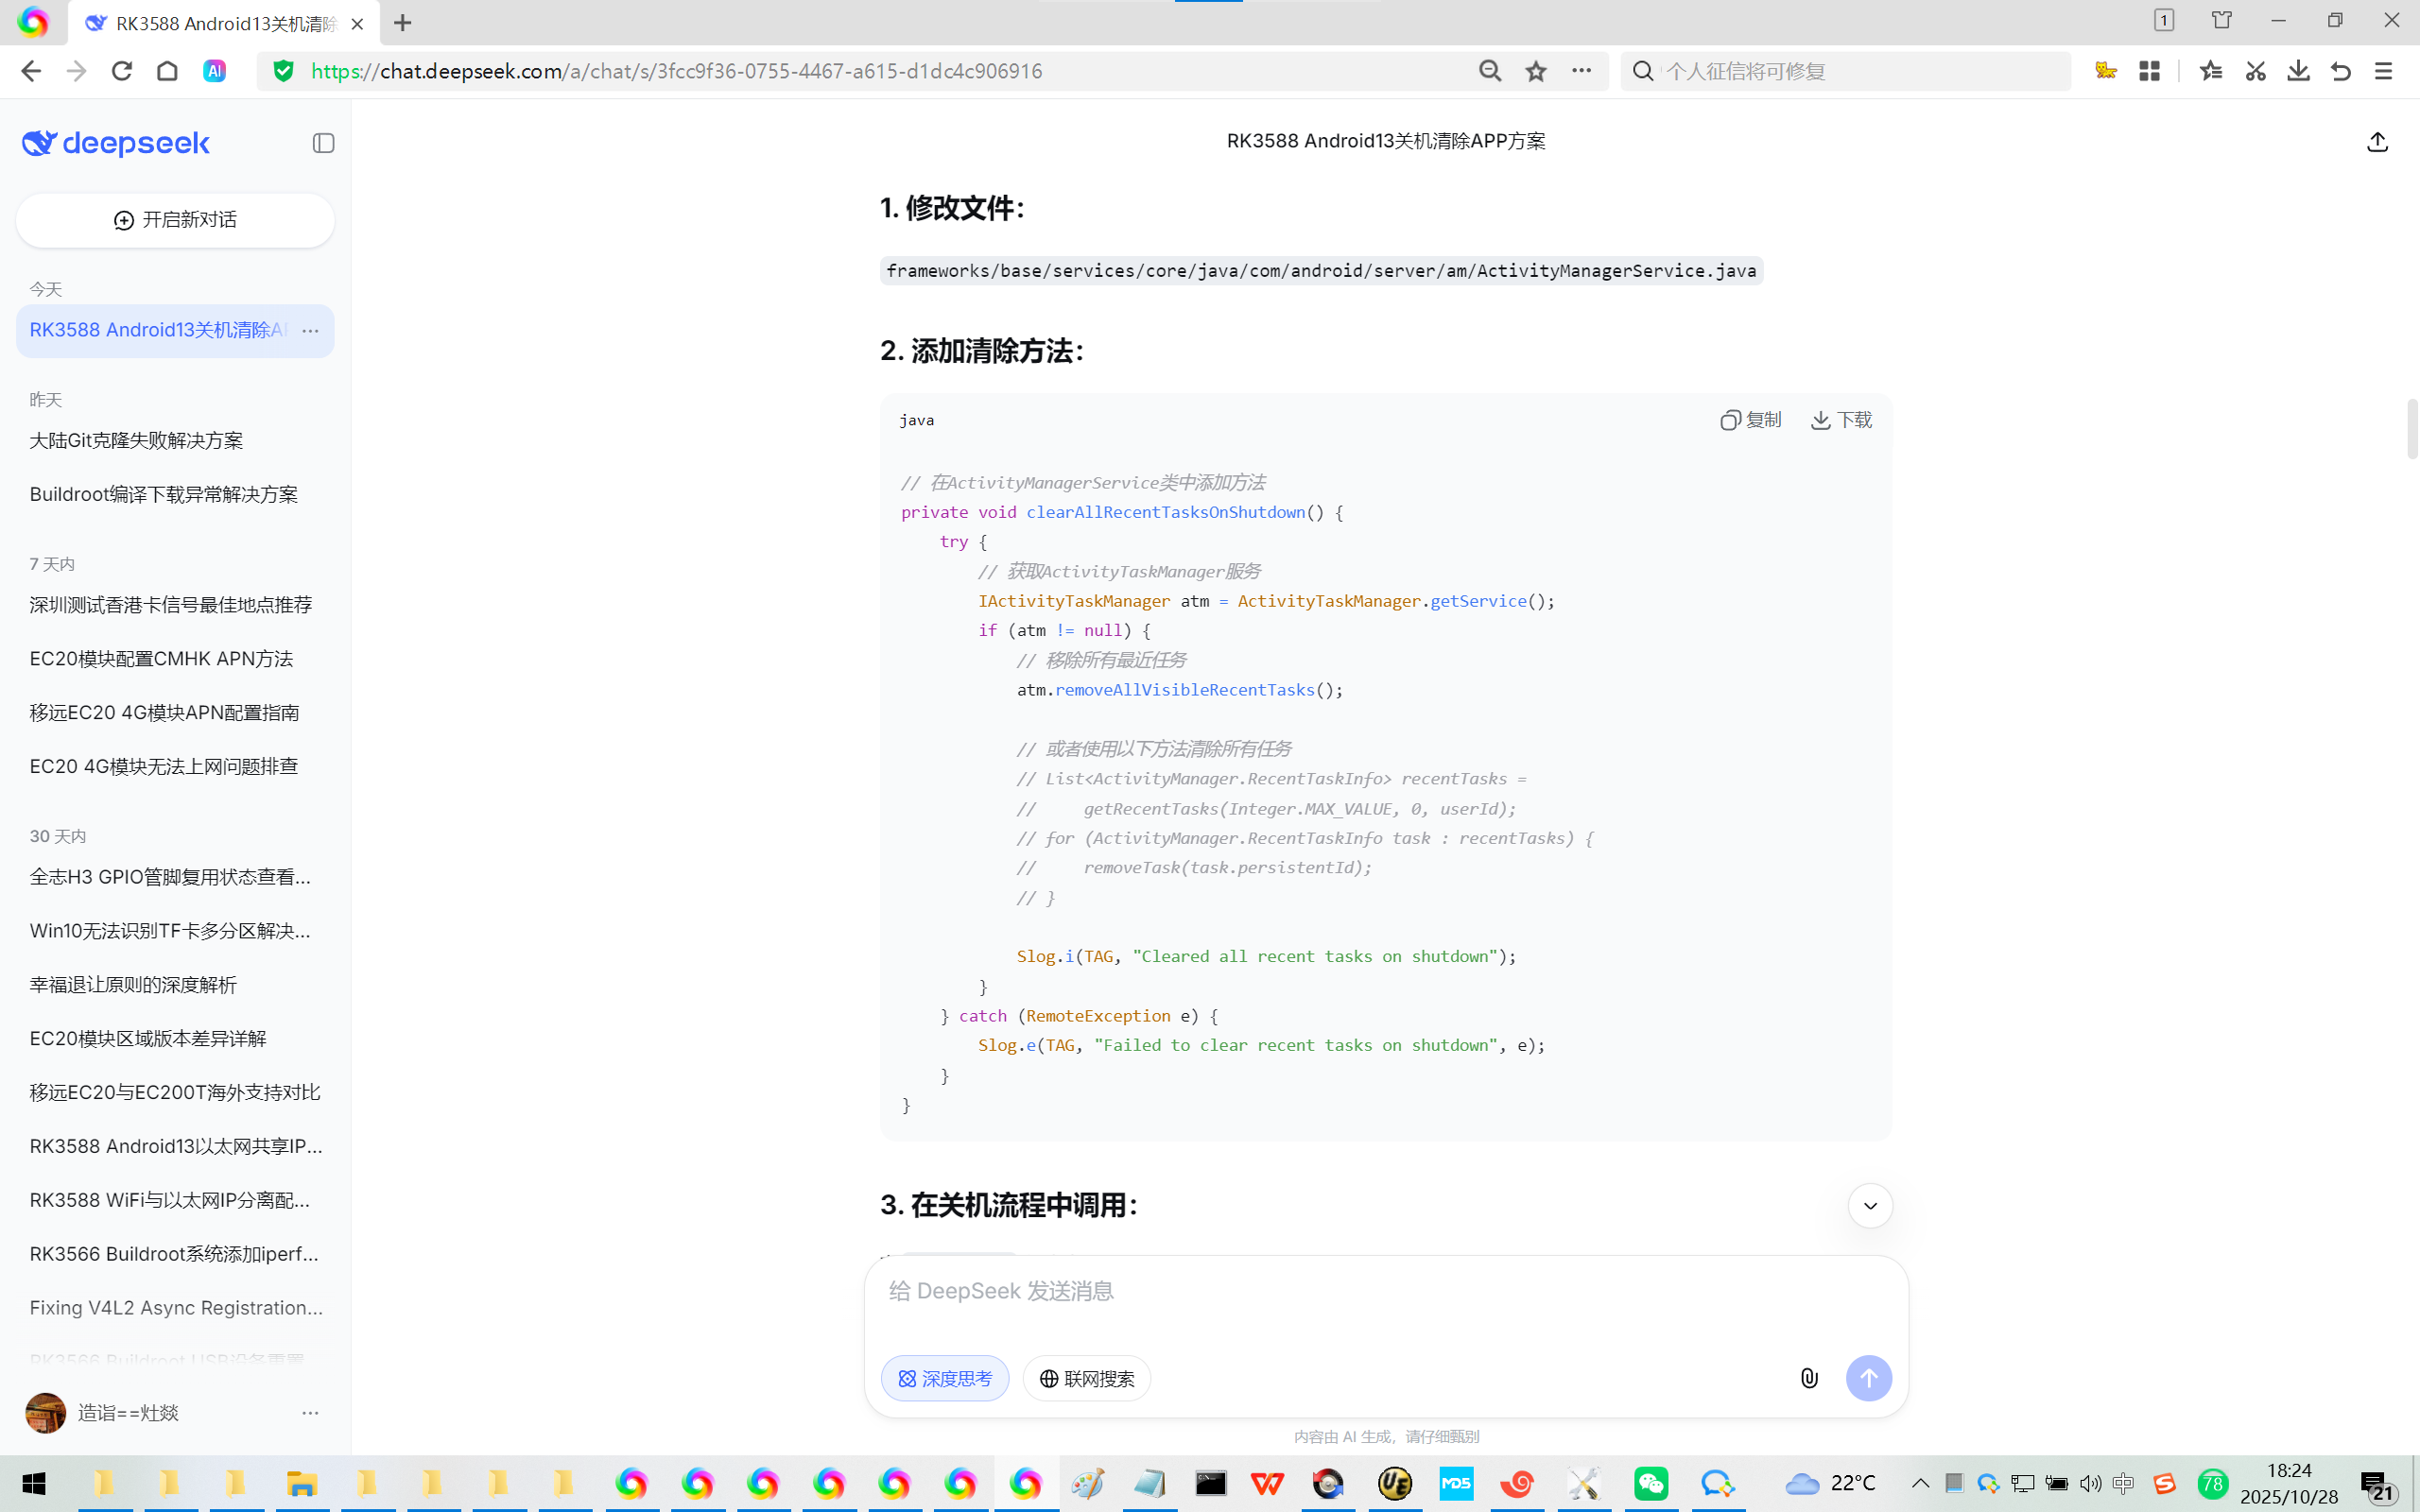Download the Java code snippet
The image size is (2420, 1512).
click(x=1841, y=420)
